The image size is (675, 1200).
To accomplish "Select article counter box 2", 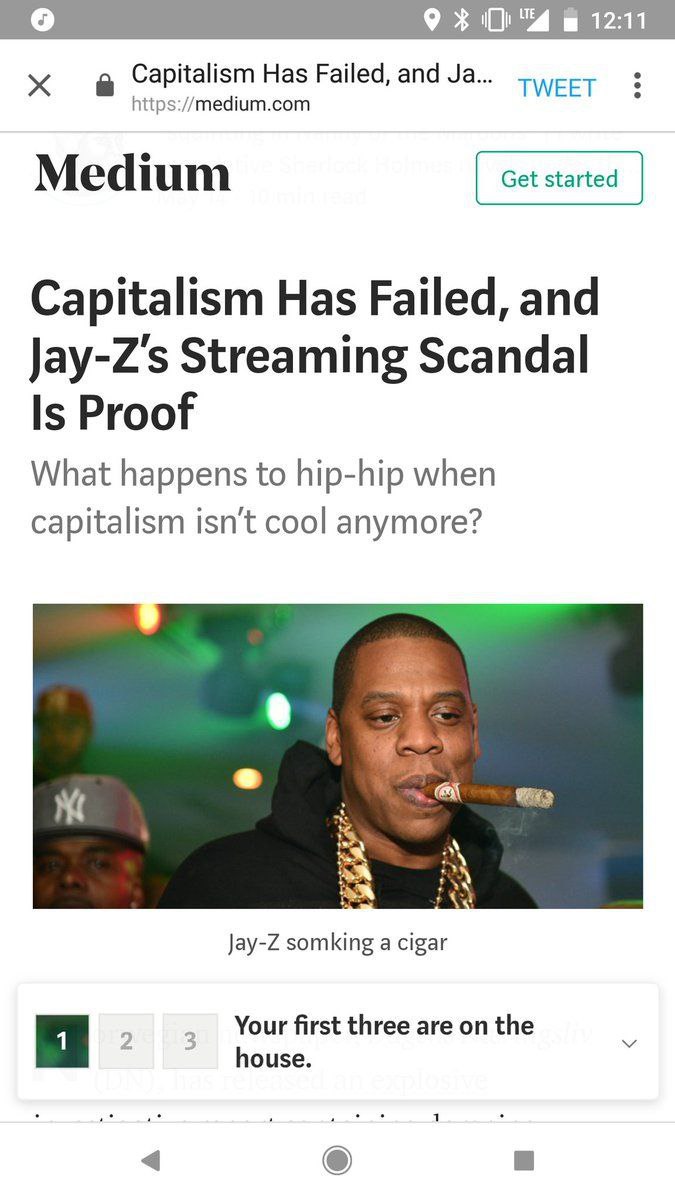I will click(125, 1041).
